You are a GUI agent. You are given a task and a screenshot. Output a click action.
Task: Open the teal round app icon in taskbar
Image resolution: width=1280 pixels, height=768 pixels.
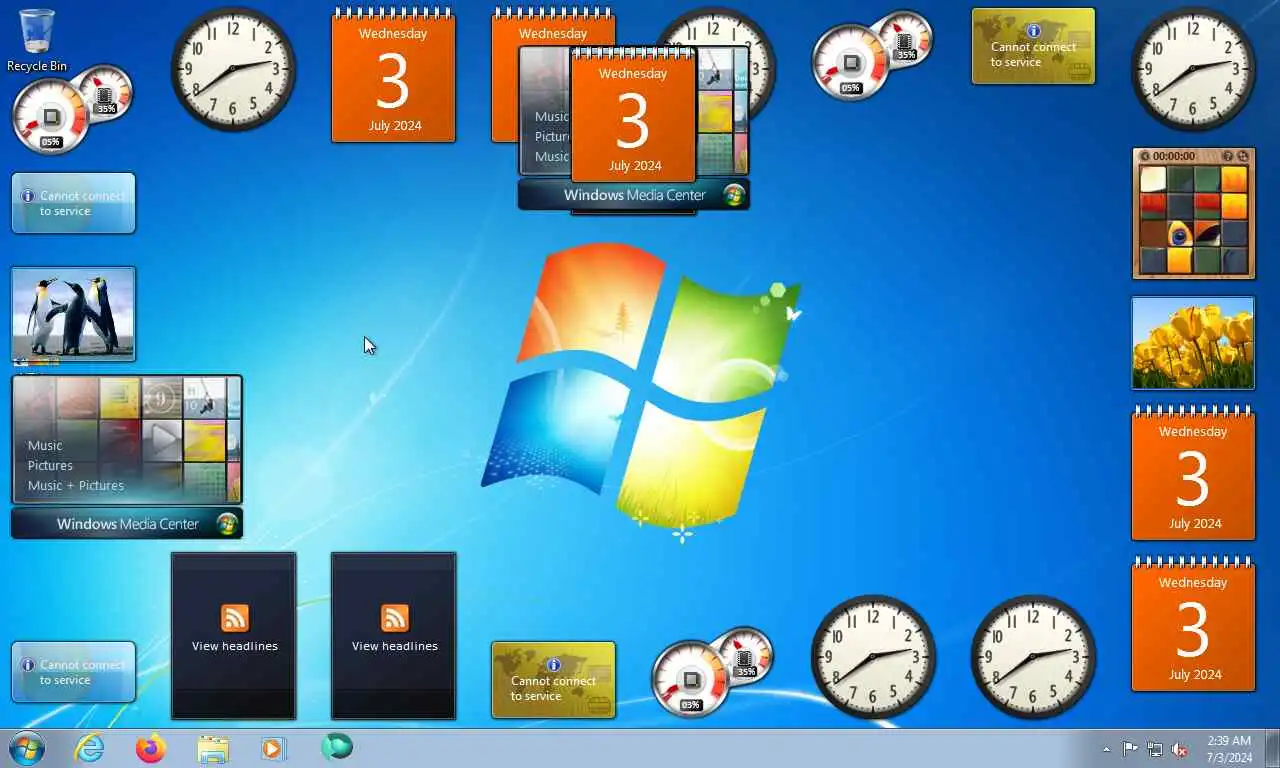click(336, 747)
